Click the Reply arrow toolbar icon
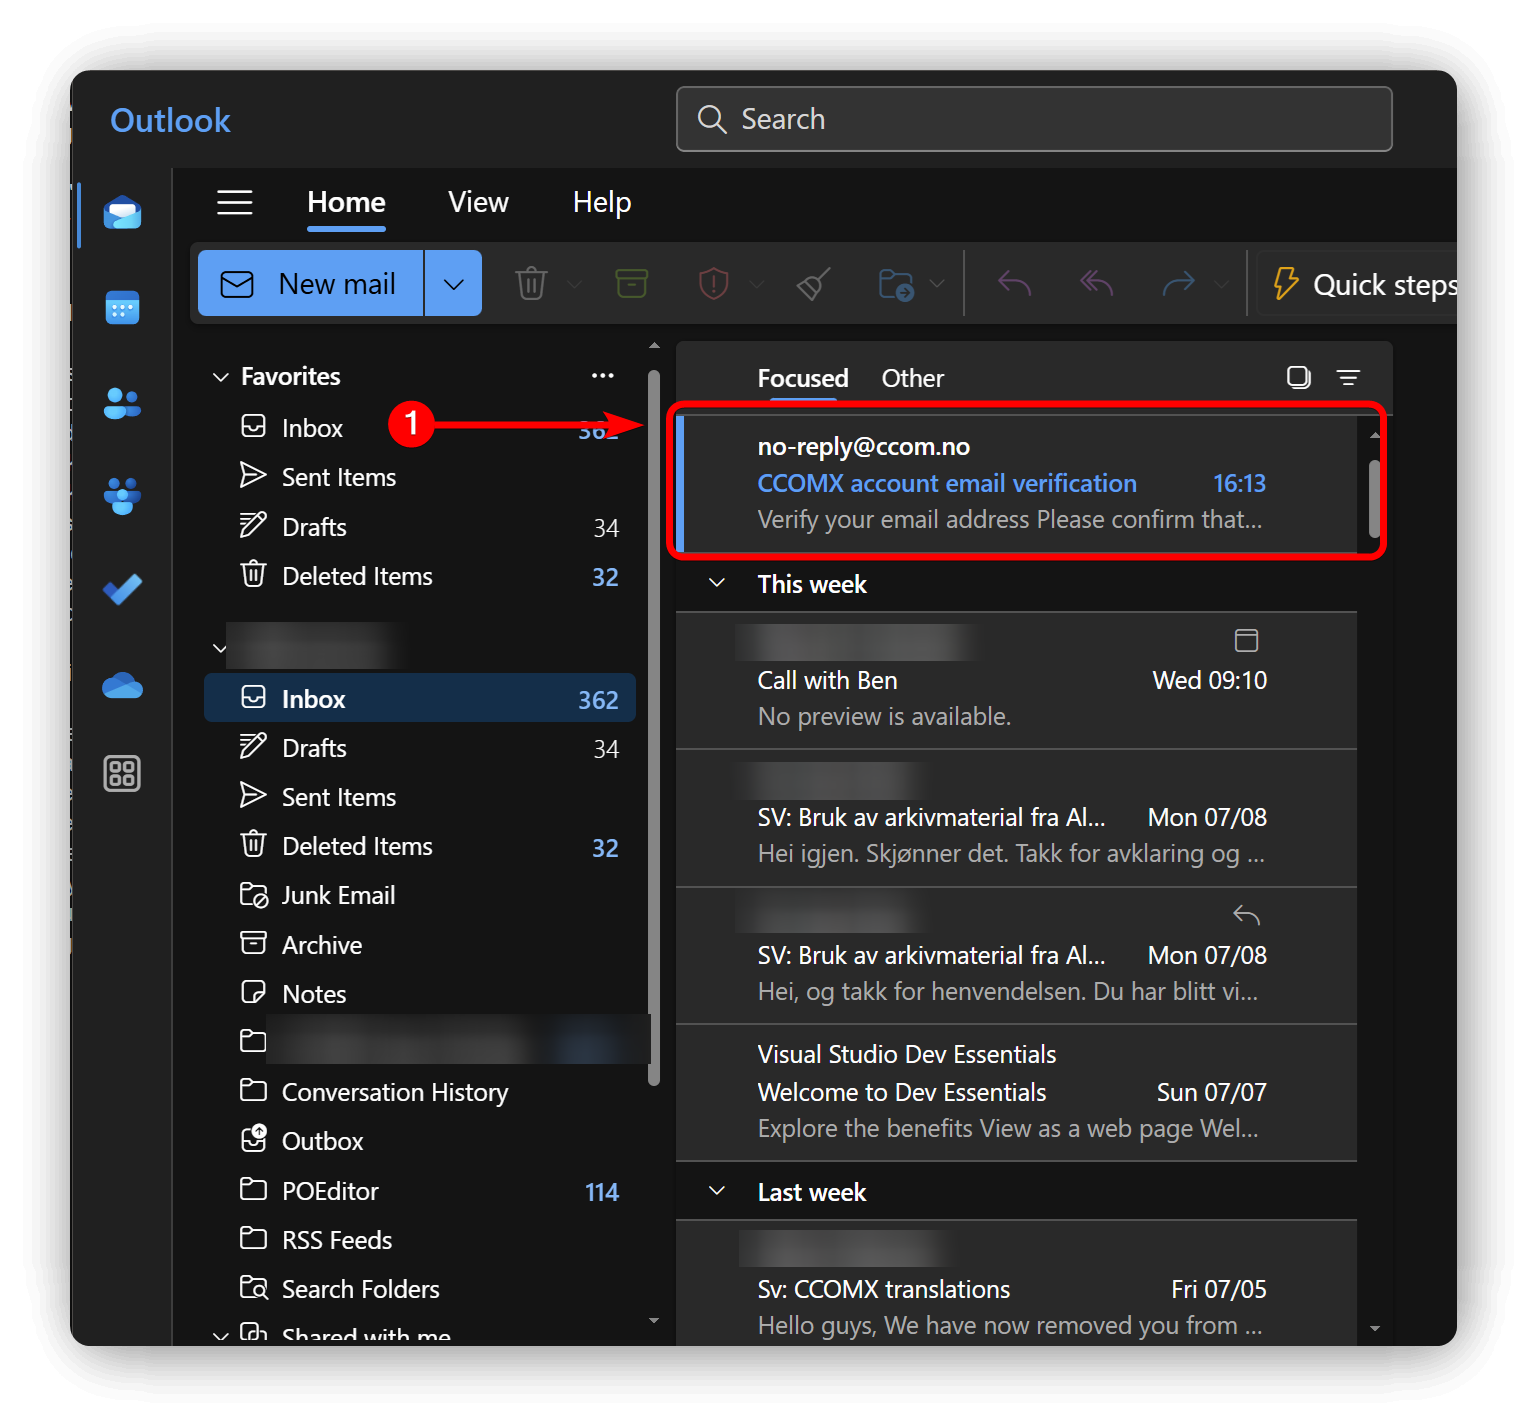Image resolution: width=1532 pixels, height=1421 pixels. [1014, 284]
